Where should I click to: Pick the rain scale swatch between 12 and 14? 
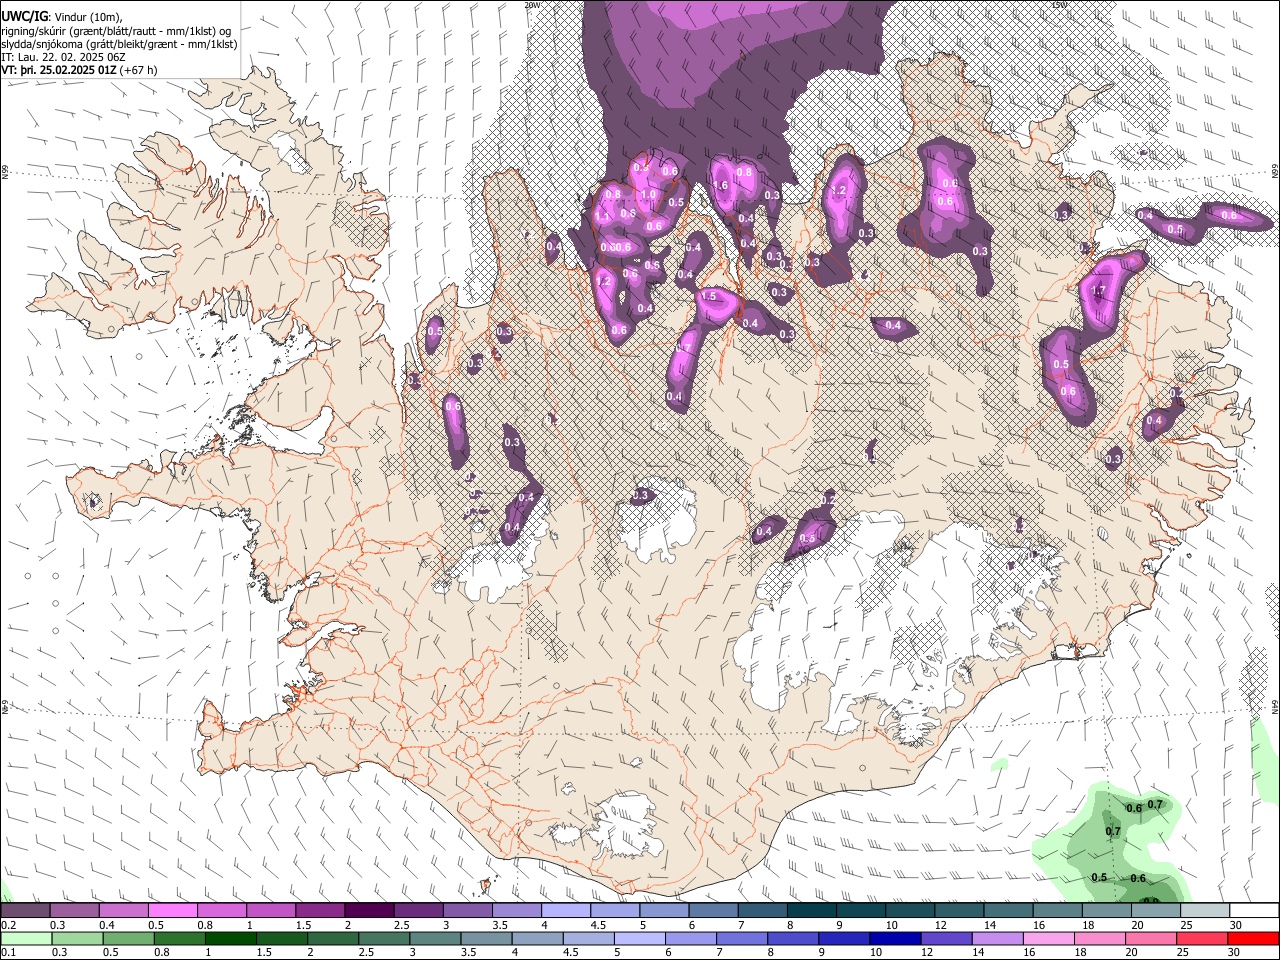tap(946, 939)
